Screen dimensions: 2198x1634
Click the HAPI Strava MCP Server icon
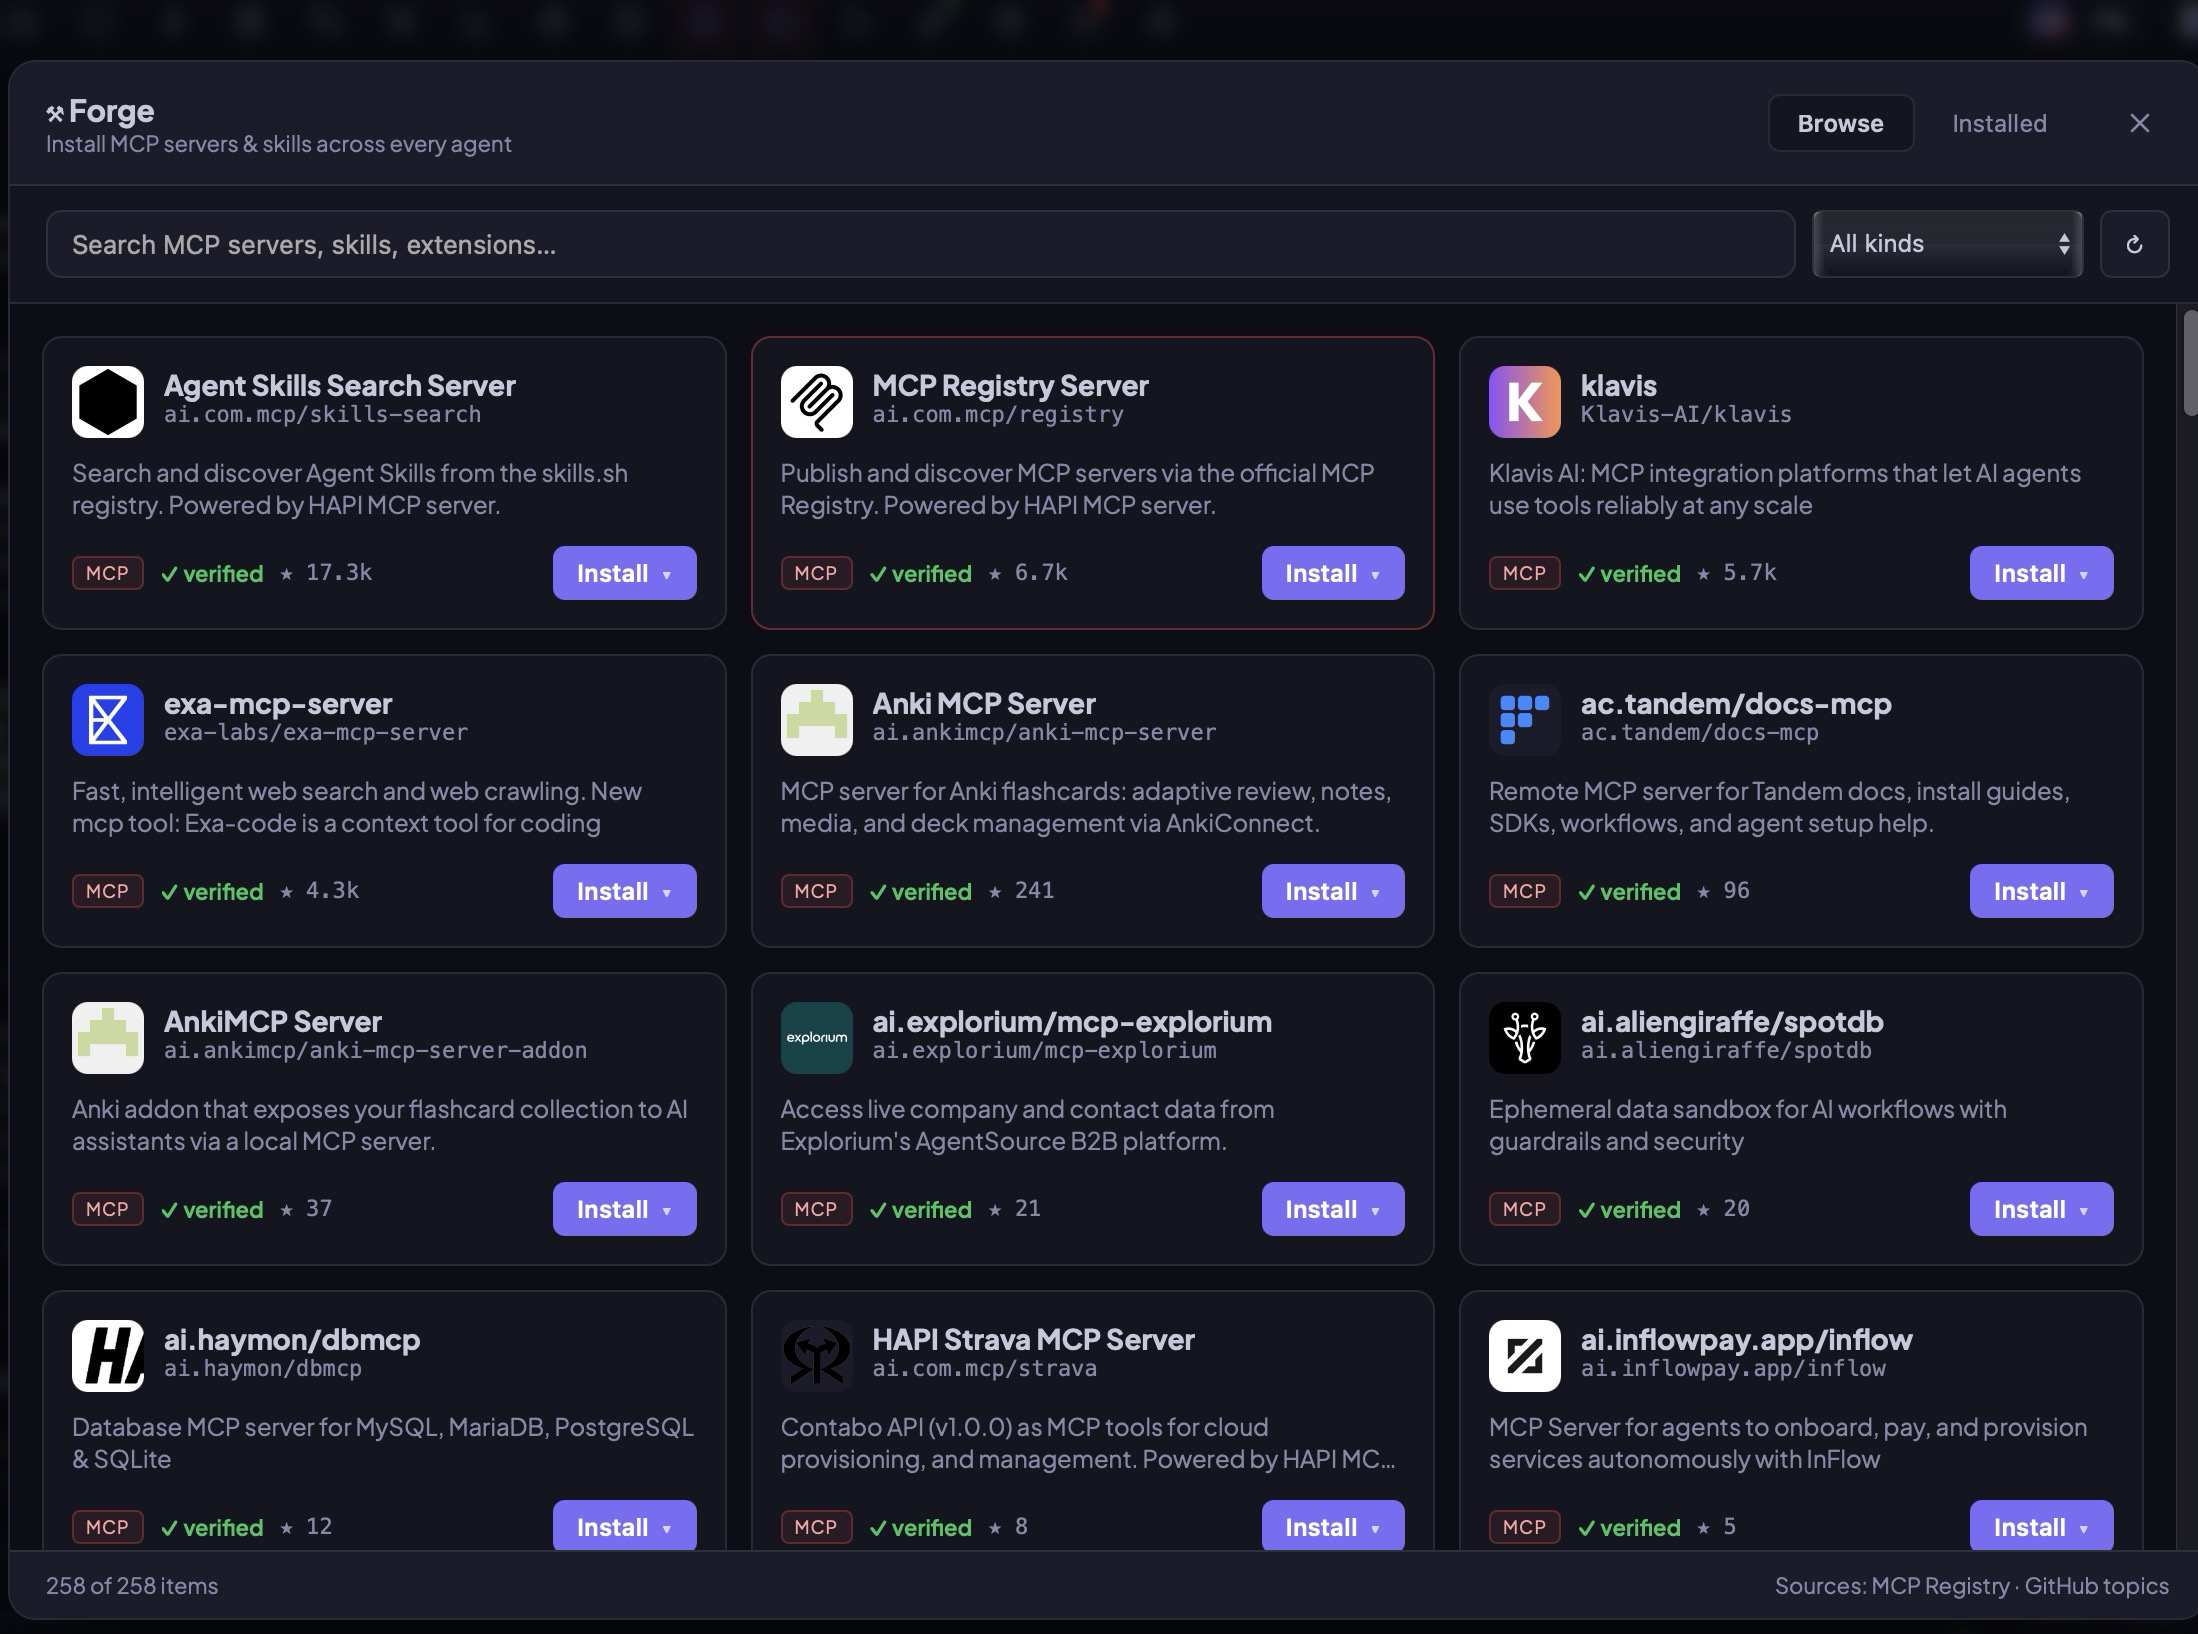pyautogui.click(x=816, y=1355)
